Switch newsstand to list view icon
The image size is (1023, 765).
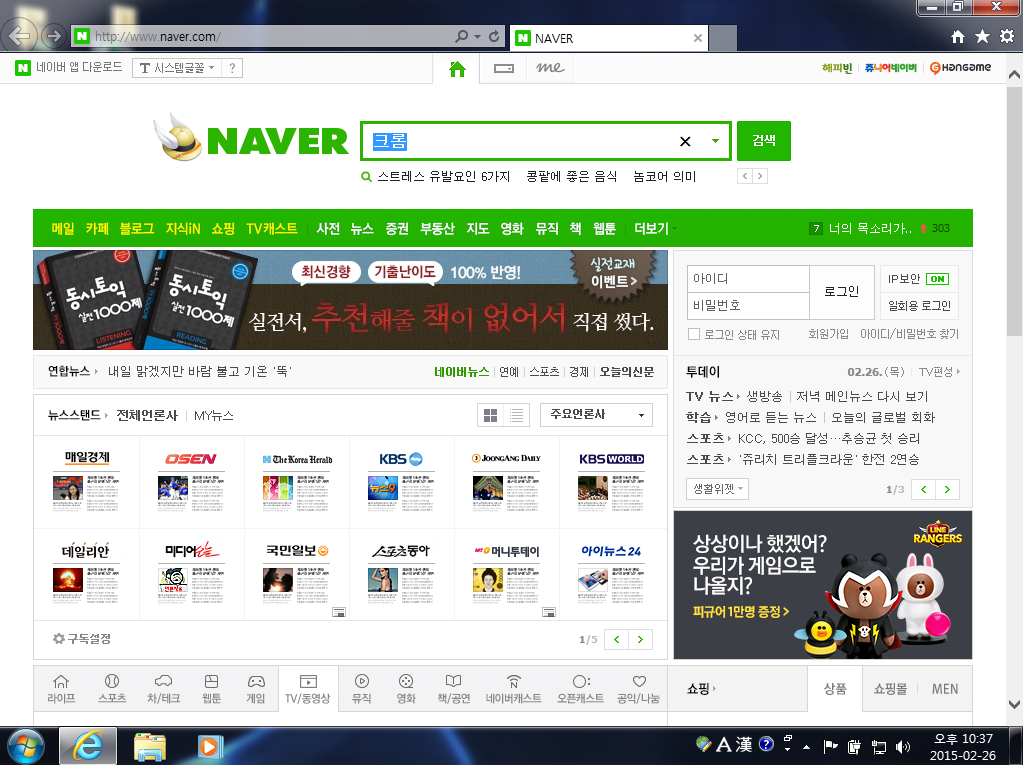tap(516, 415)
